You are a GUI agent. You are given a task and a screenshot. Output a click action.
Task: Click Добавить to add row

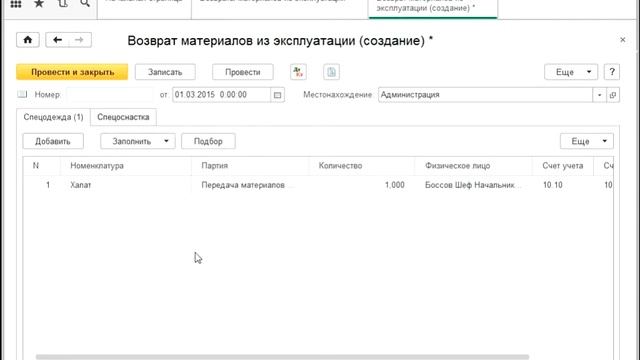pos(53,141)
